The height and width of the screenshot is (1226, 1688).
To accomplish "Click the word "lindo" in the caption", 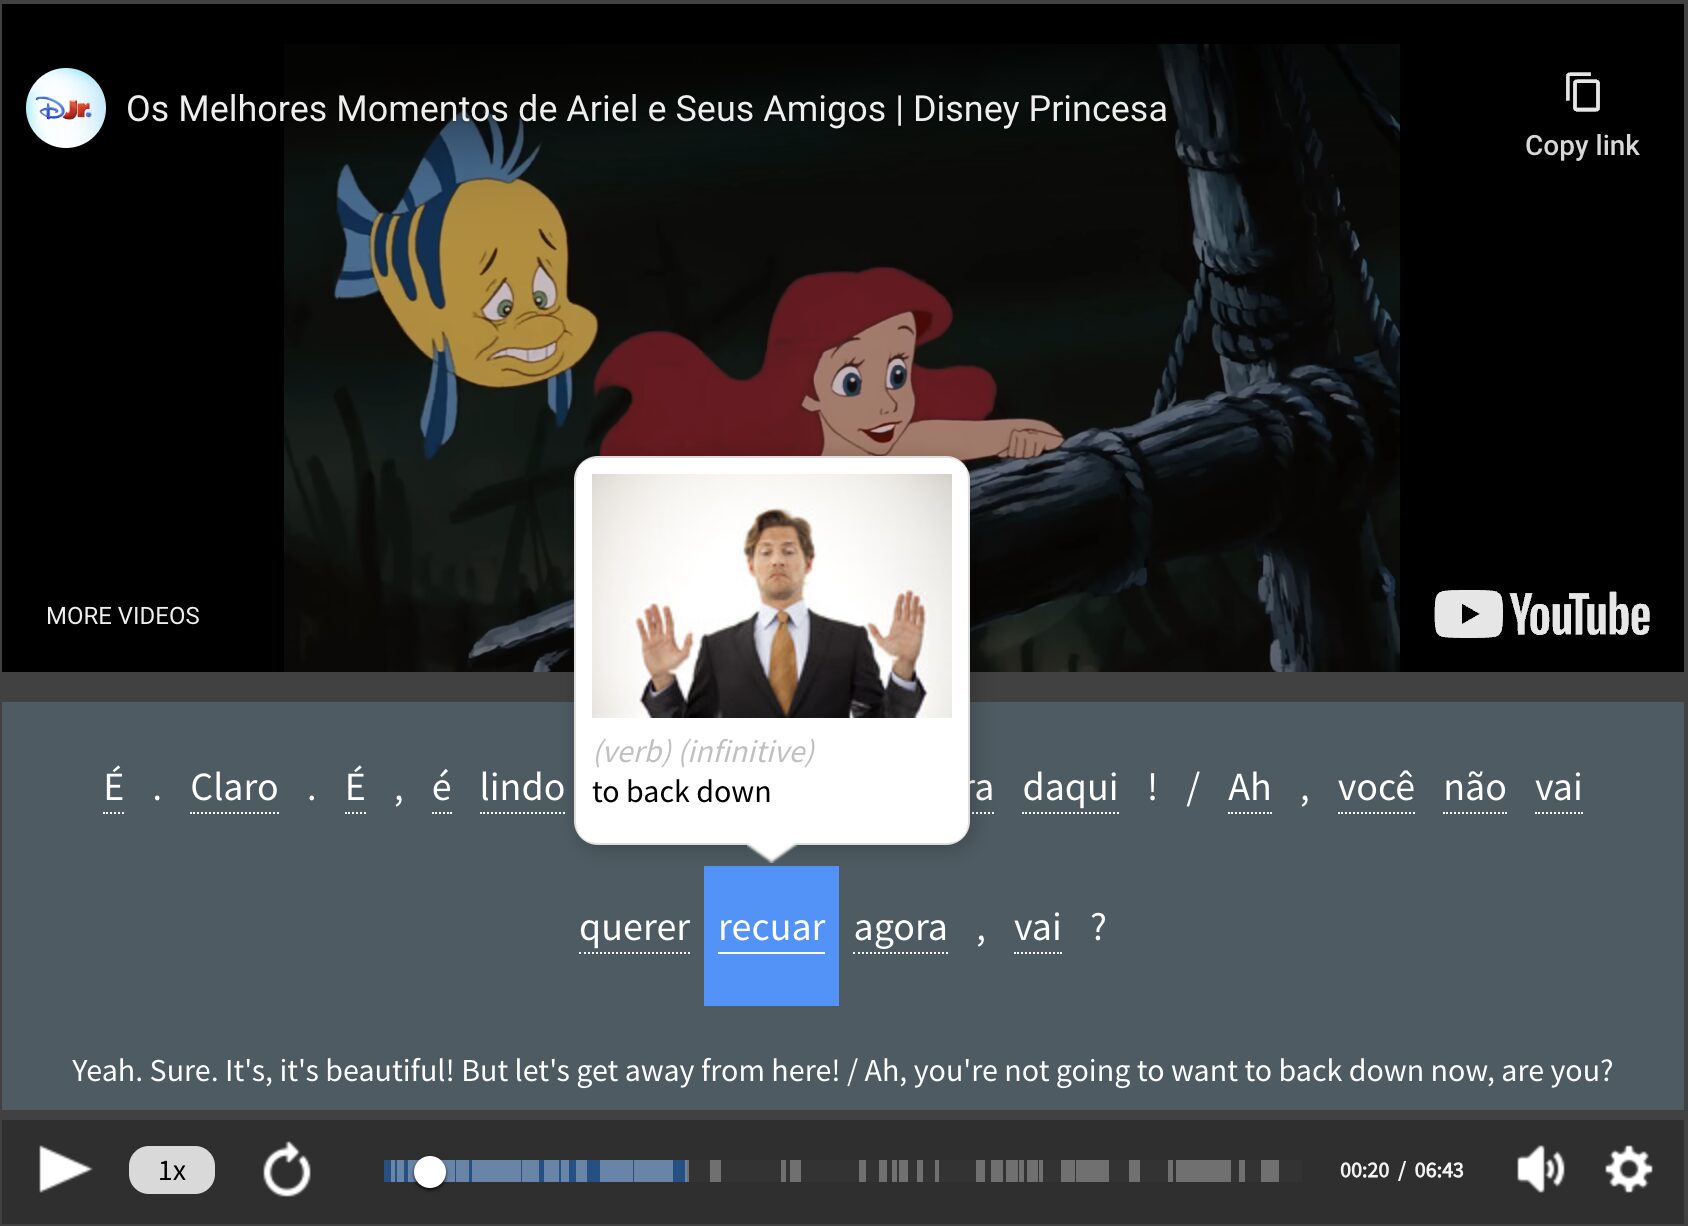I will (522, 788).
